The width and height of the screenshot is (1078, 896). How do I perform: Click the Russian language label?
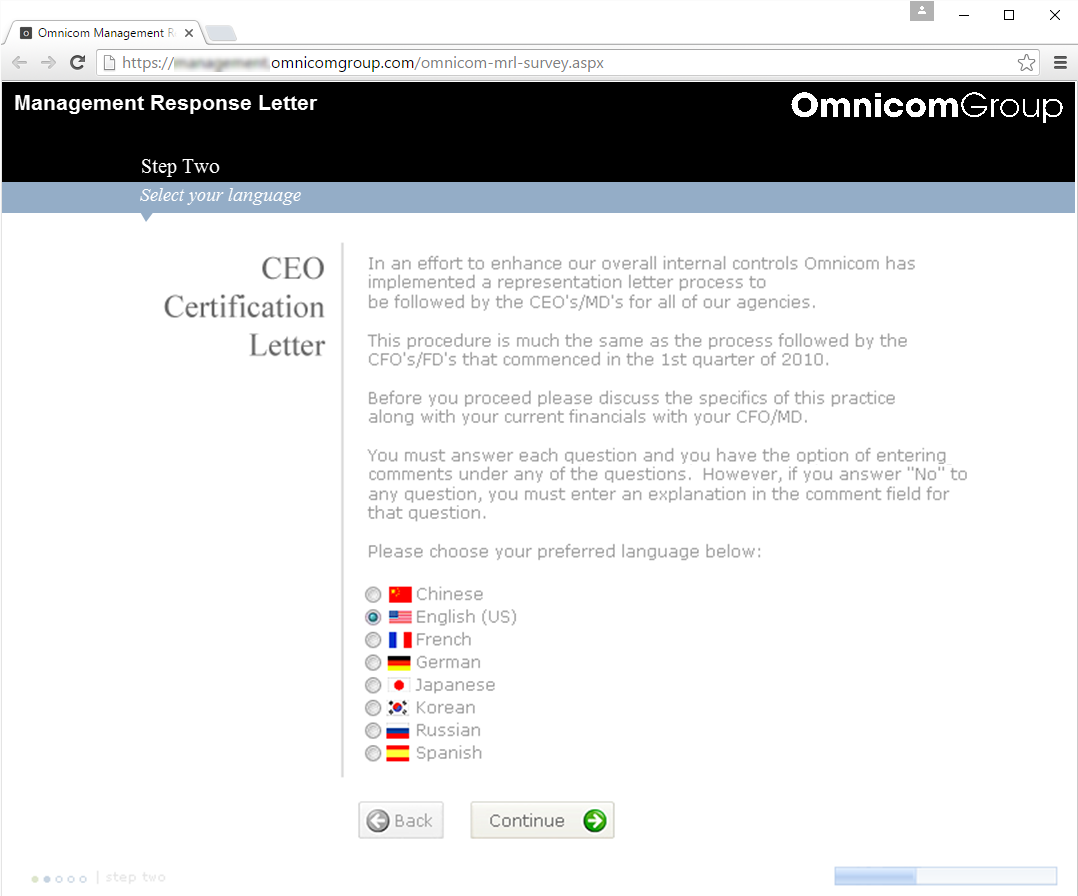pos(448,730)
